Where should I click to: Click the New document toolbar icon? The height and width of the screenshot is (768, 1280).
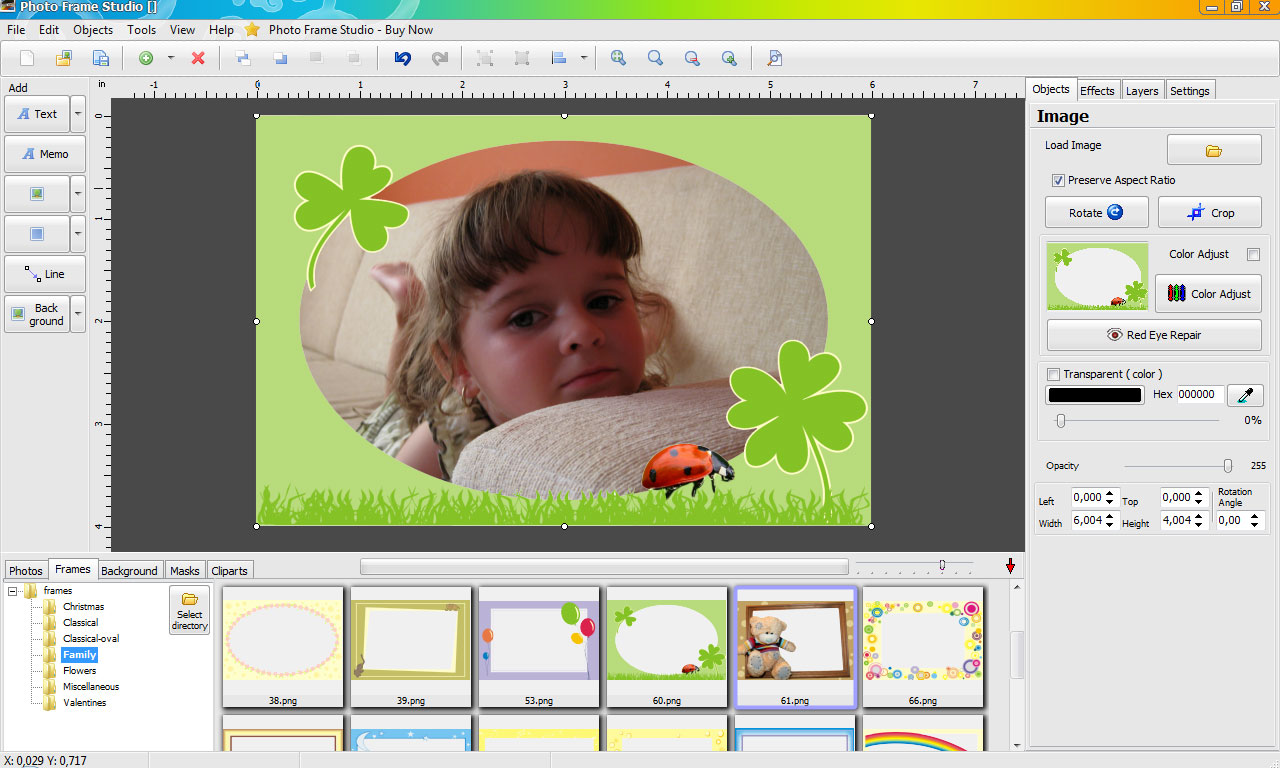click(x=27, y=58)
